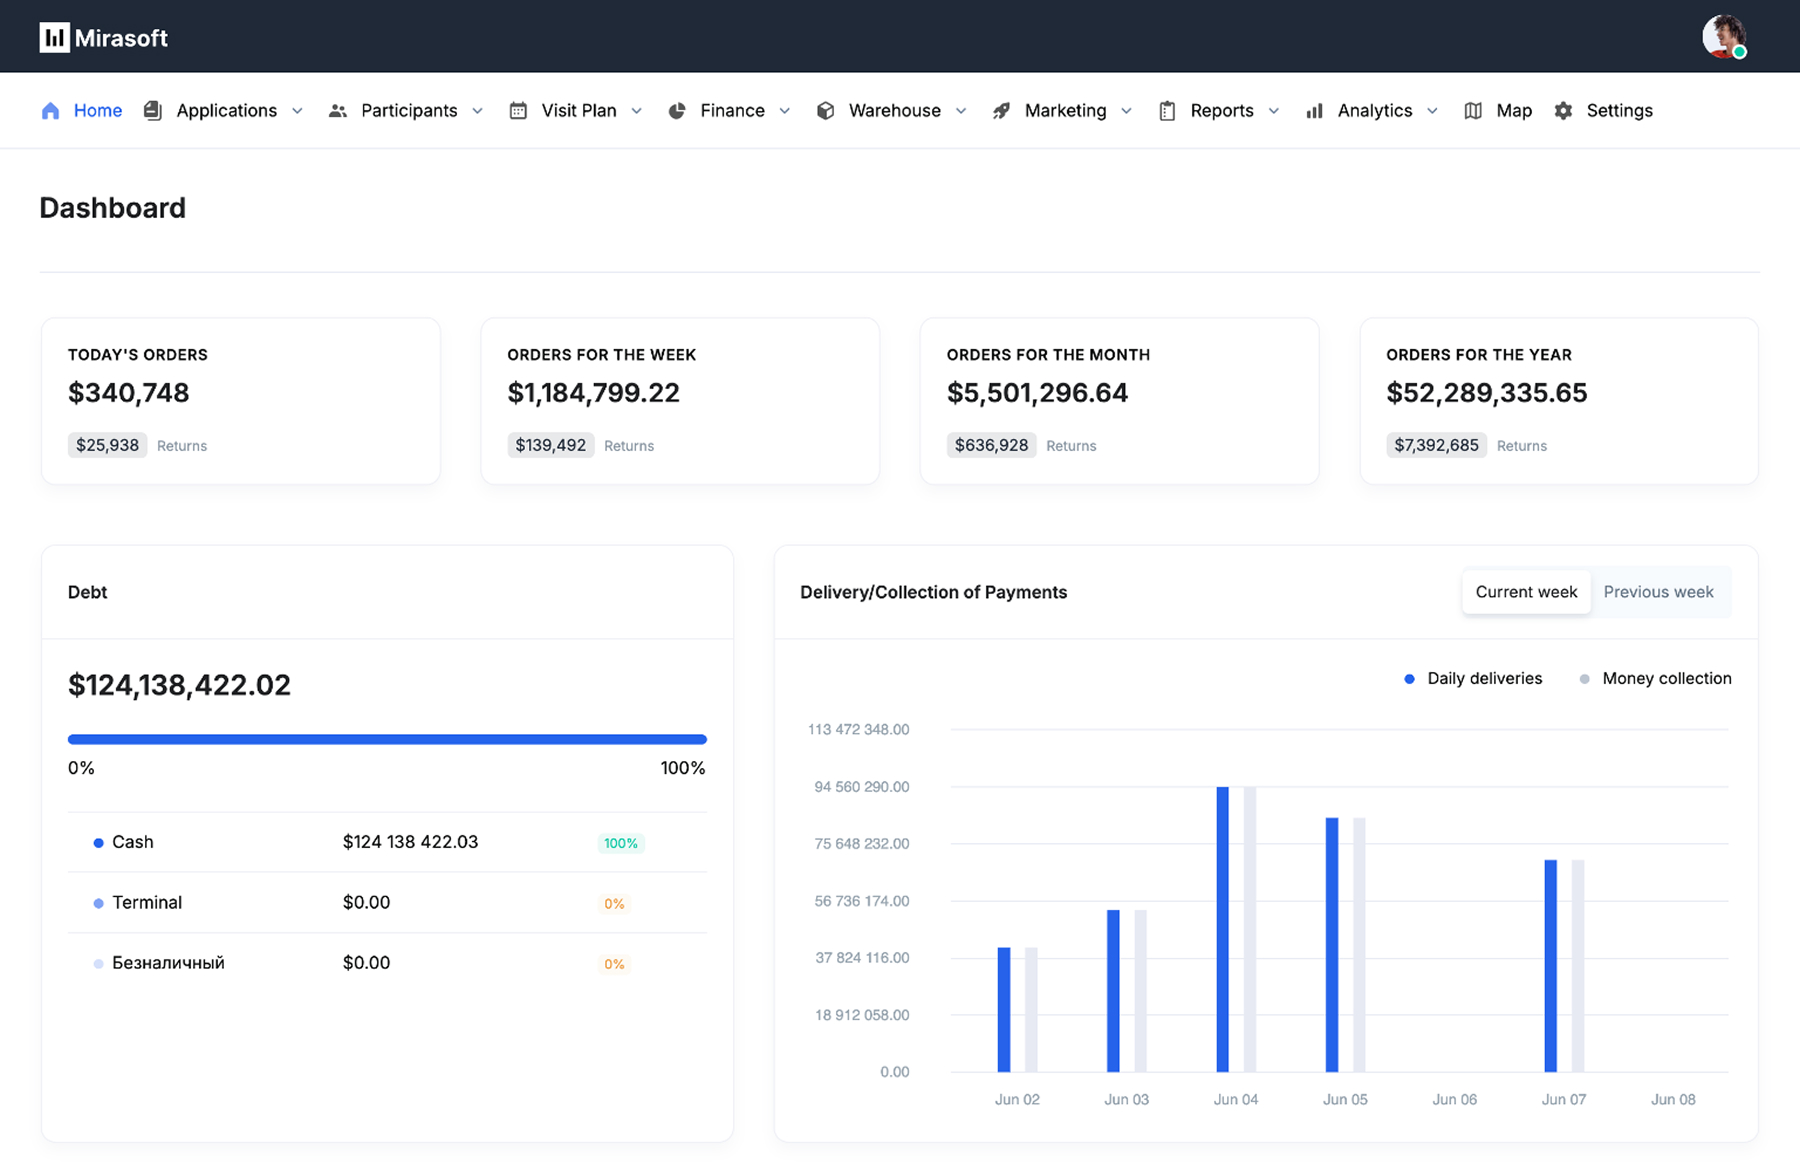Open the Warehouse dropdown chevron
Image resolution: width=1800 pixels, height=1166 pixels.
961,111
